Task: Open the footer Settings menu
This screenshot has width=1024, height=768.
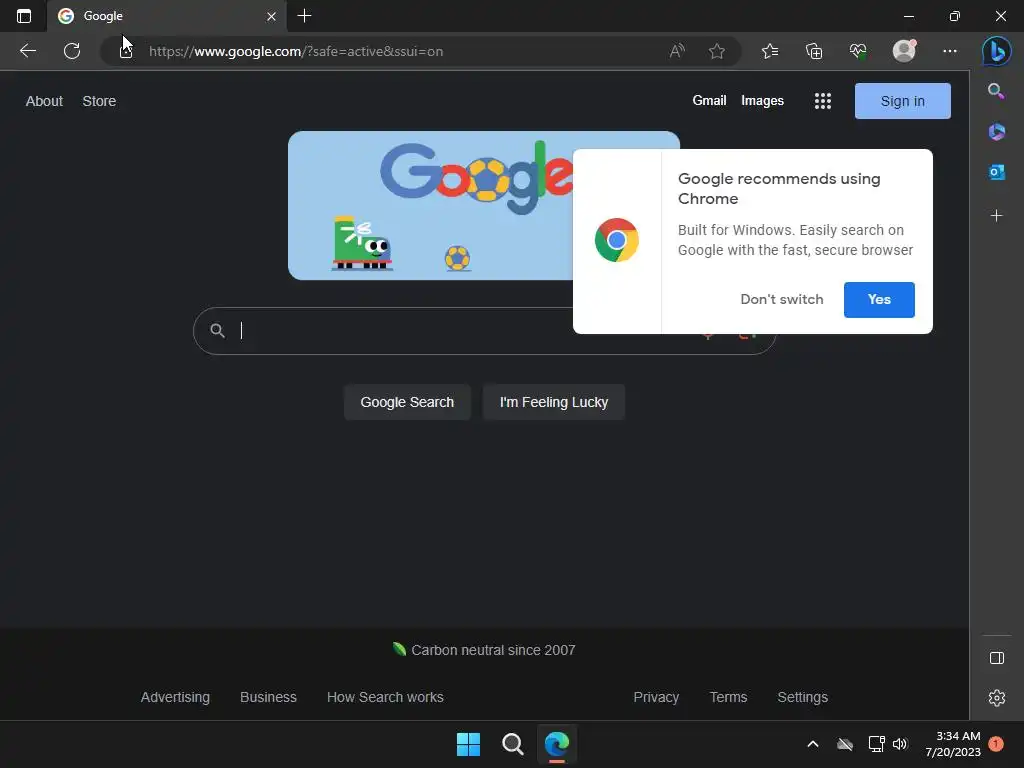Action: pyautogui.click(x=803, y=697)
